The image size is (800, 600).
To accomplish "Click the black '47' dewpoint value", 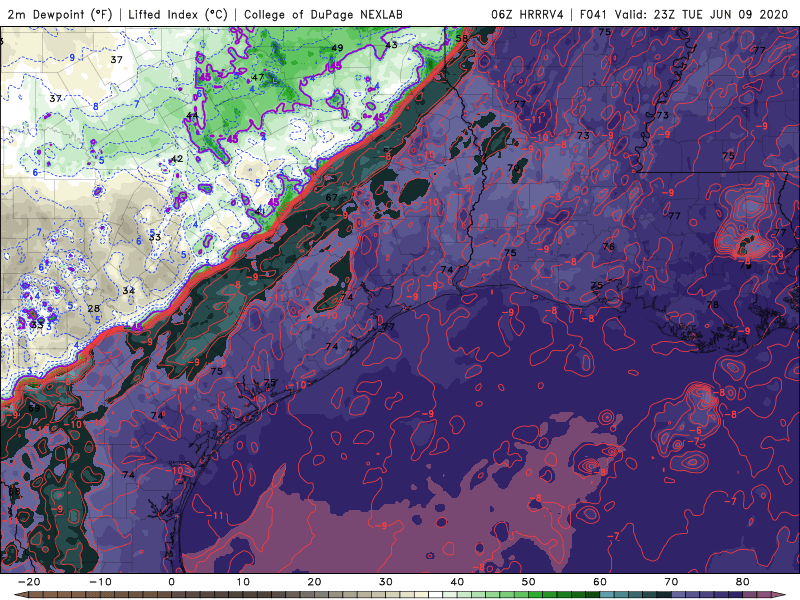I will click(x=258, y=77).
